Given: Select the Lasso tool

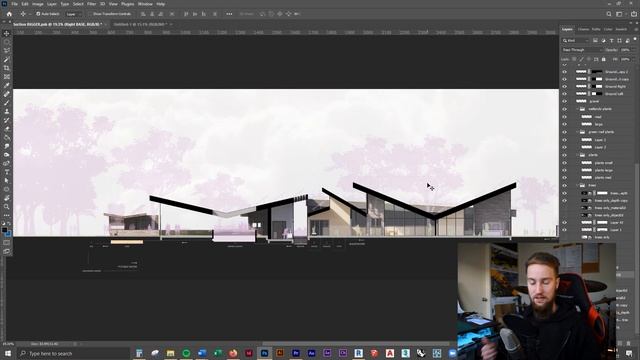Looking at the screenshot, I should (7, 51).
